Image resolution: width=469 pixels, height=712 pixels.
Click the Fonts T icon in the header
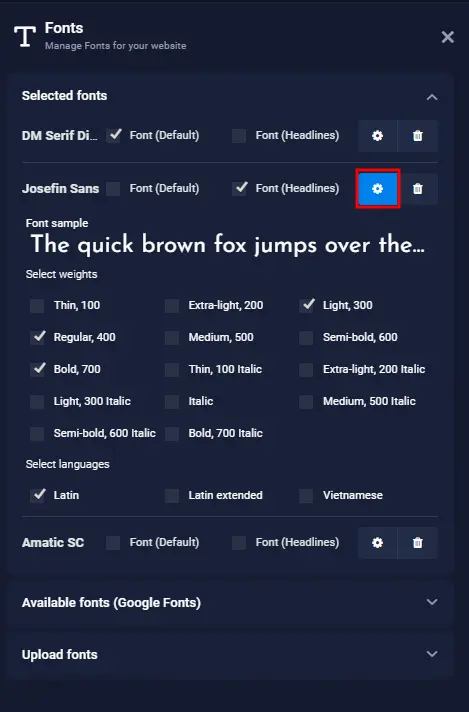click(25, 36)
